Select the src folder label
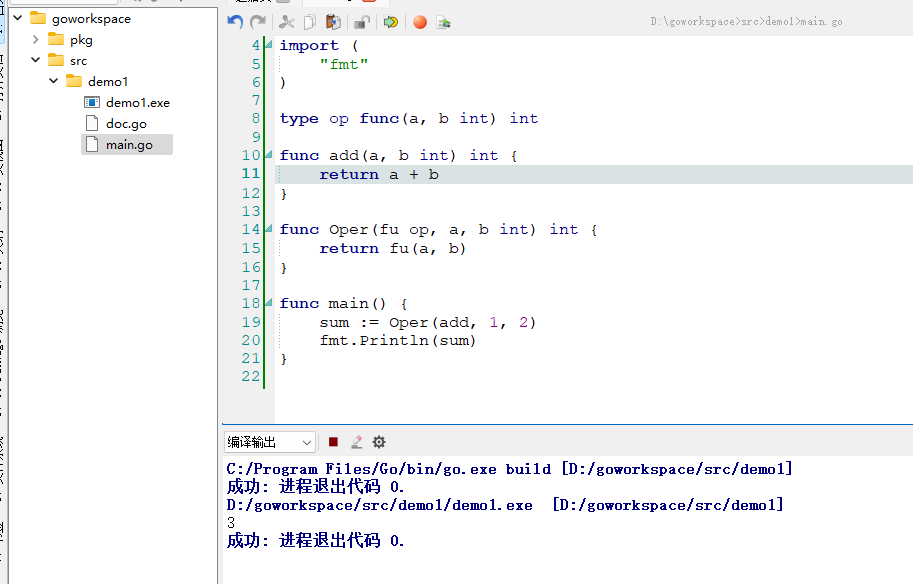The width and height of the screenshot is (913, 584). [79, 61]
